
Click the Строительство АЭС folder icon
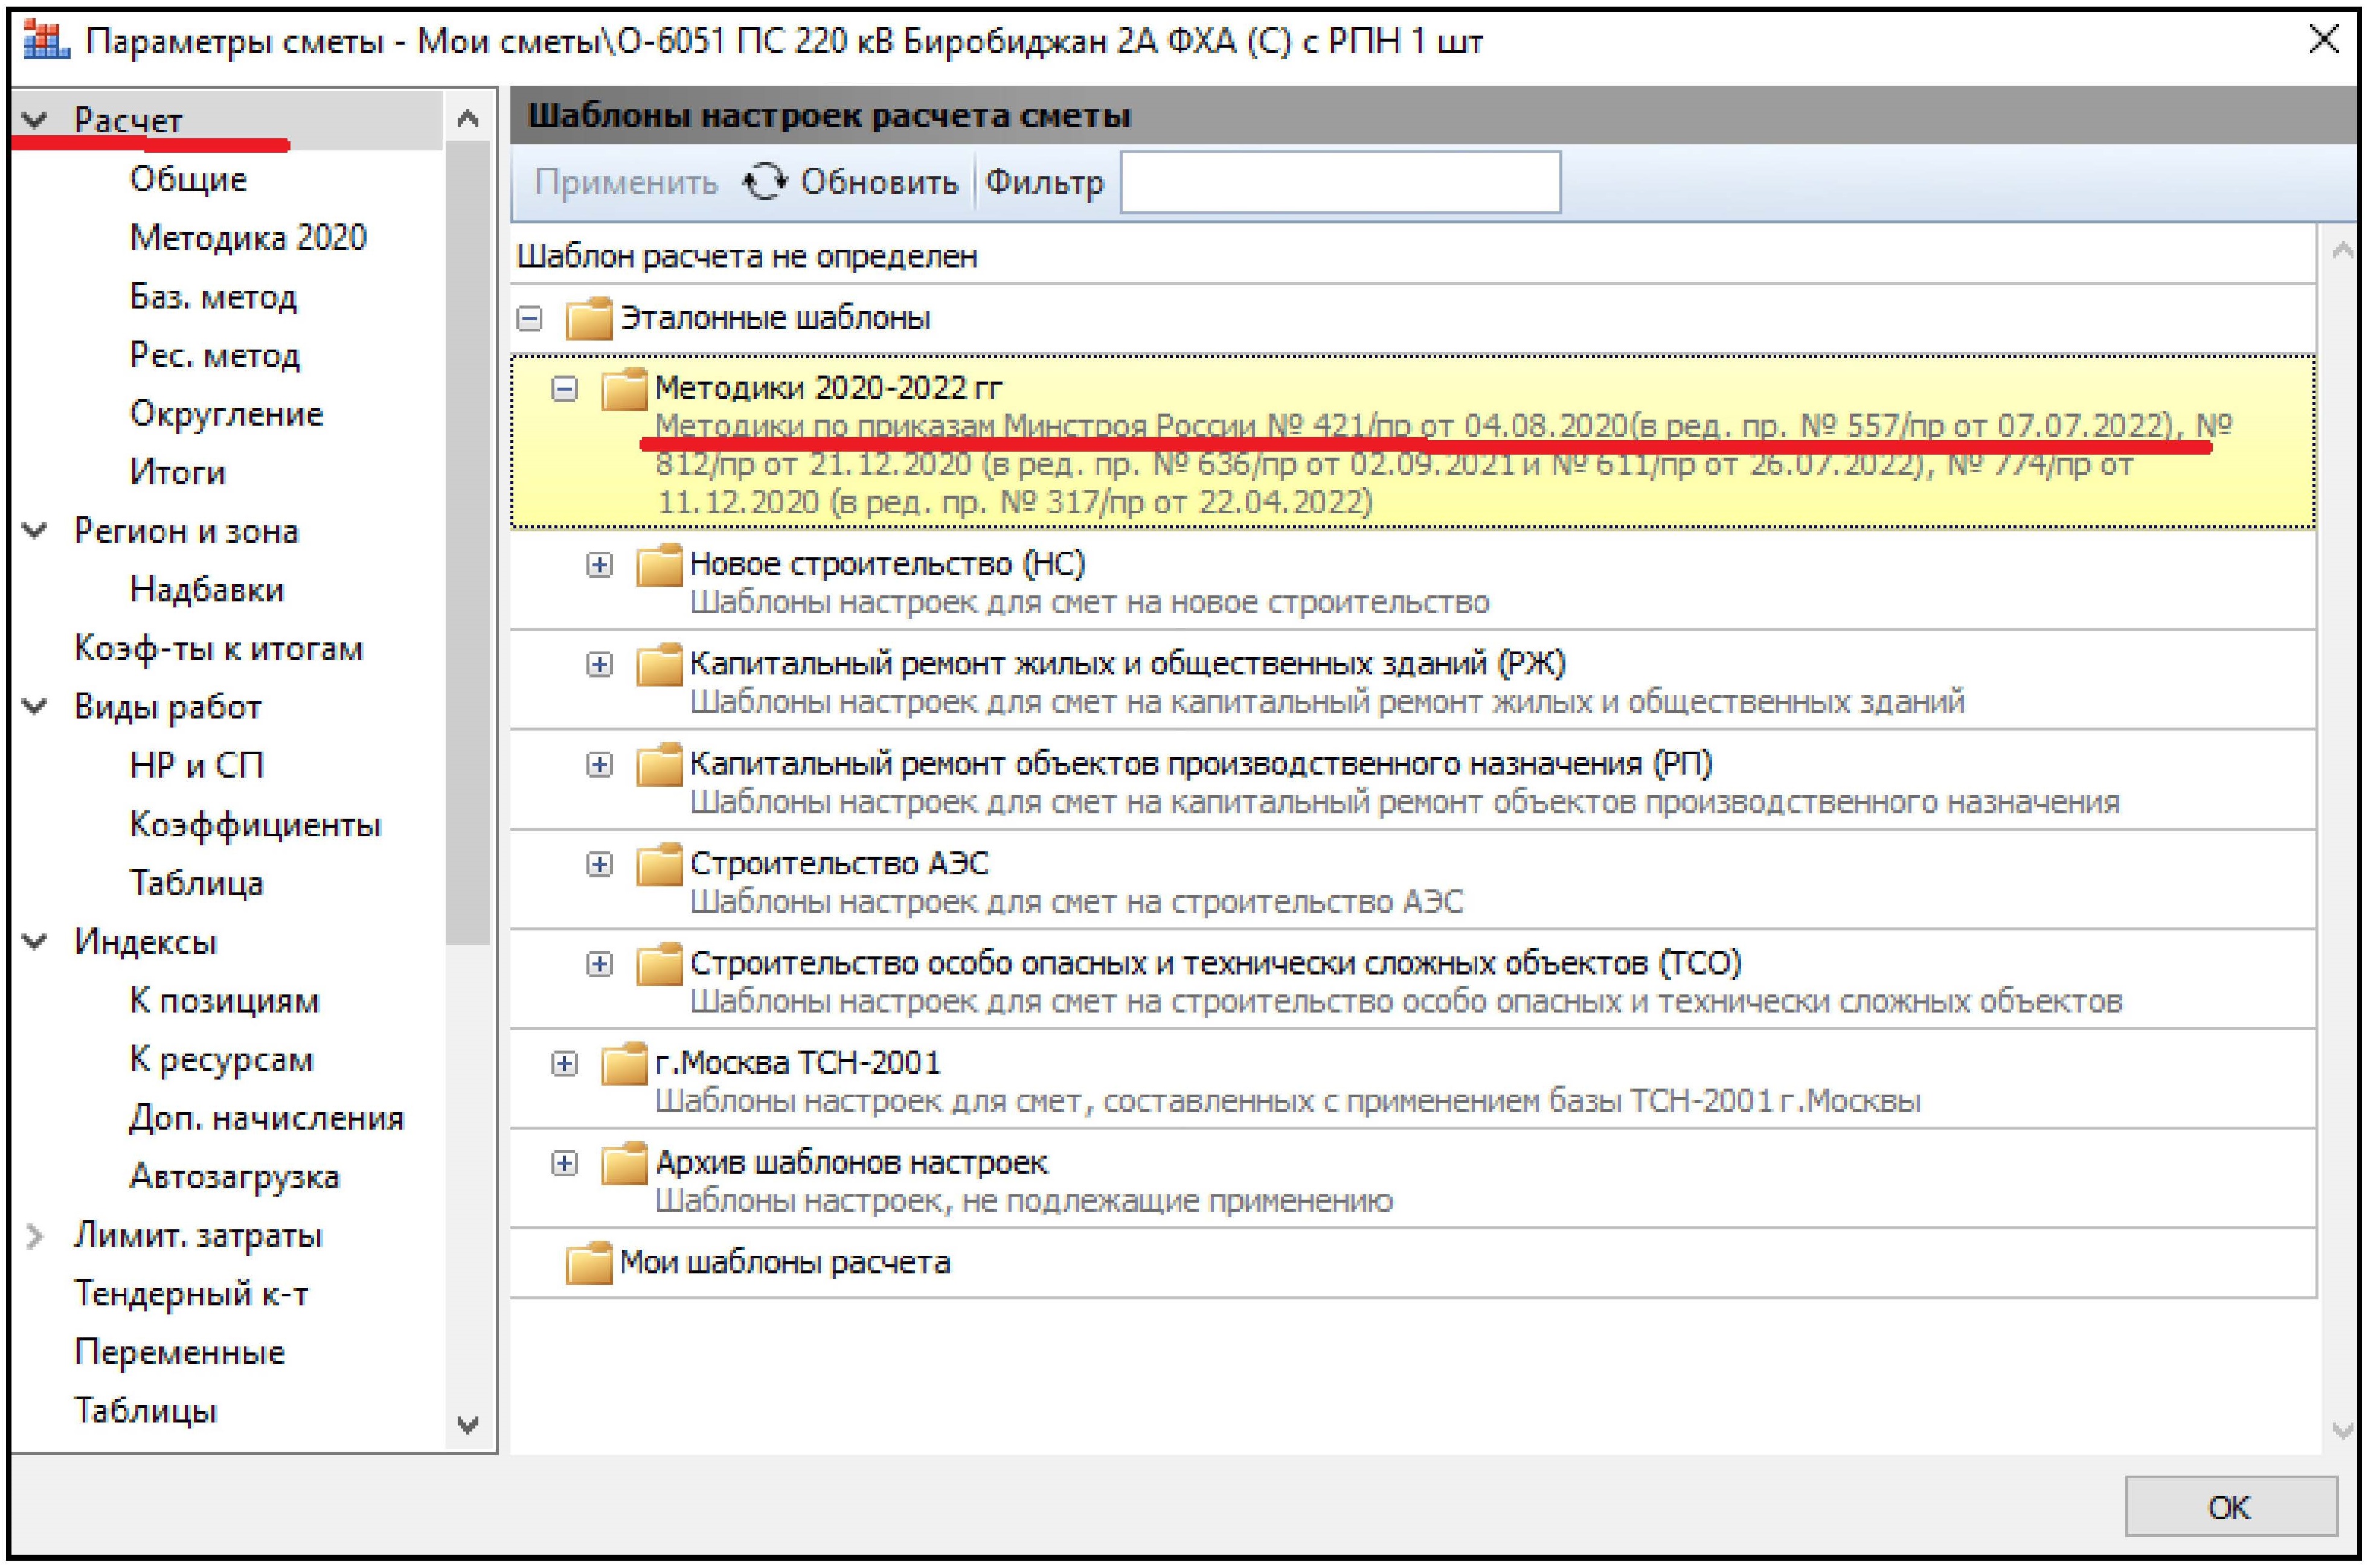click(659, 864)
